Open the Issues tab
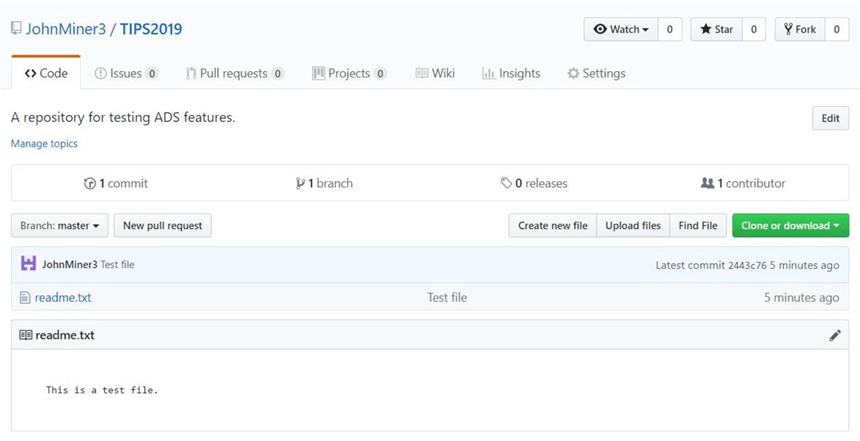Screen dimensions: 860x441 (x=126, y=73)
